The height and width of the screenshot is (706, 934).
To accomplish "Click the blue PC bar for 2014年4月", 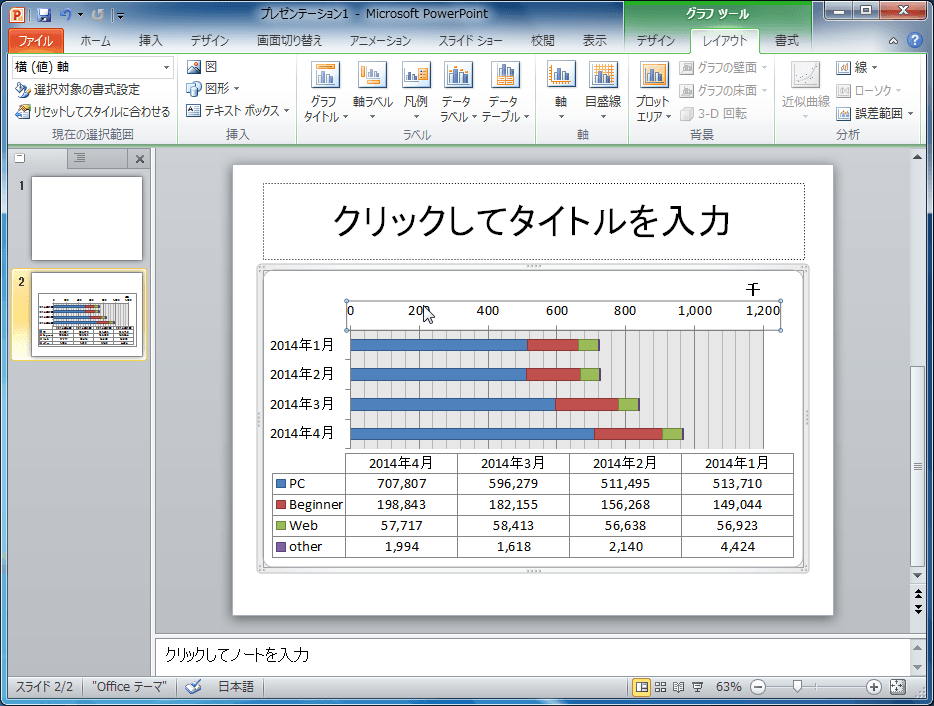I will (472, 434).
